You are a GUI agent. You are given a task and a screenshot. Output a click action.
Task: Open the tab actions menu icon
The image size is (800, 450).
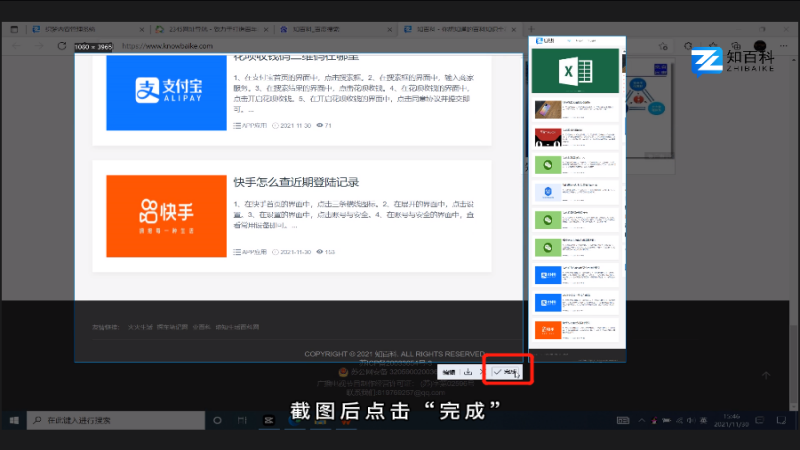14,29
